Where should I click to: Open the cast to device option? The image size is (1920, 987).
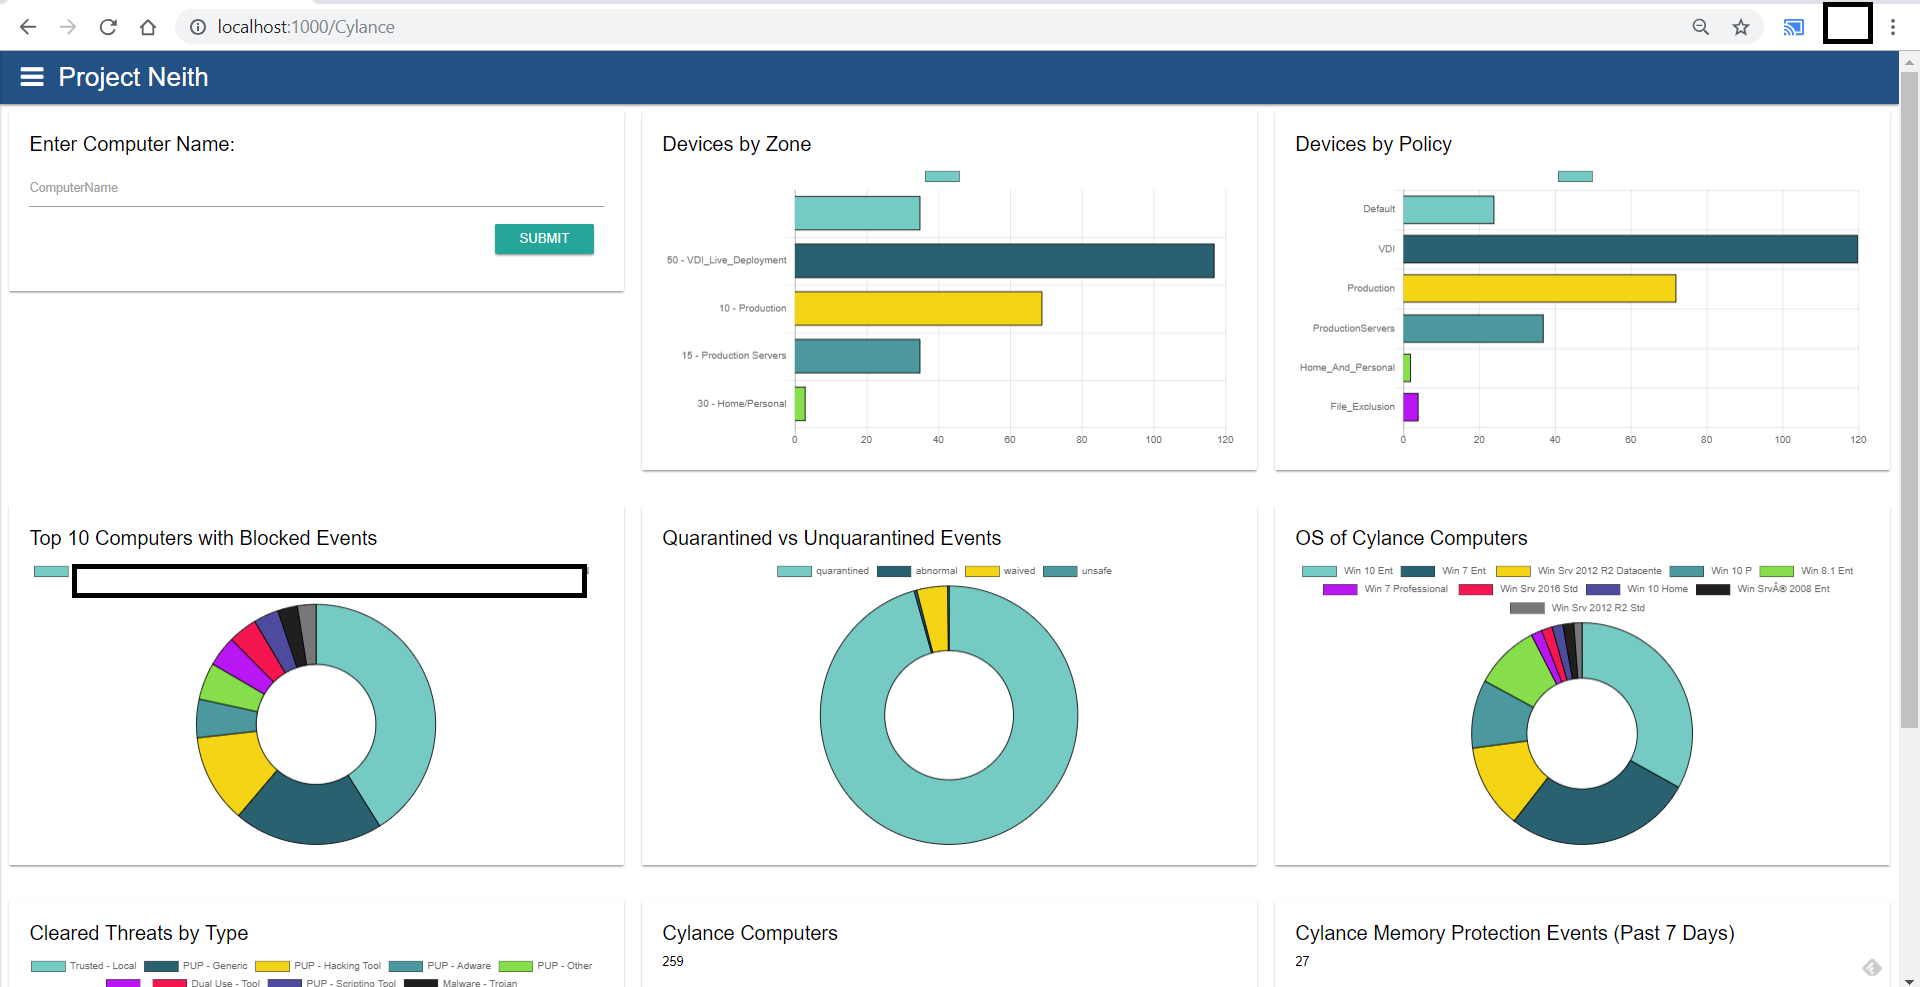(x=1794, y=27)
